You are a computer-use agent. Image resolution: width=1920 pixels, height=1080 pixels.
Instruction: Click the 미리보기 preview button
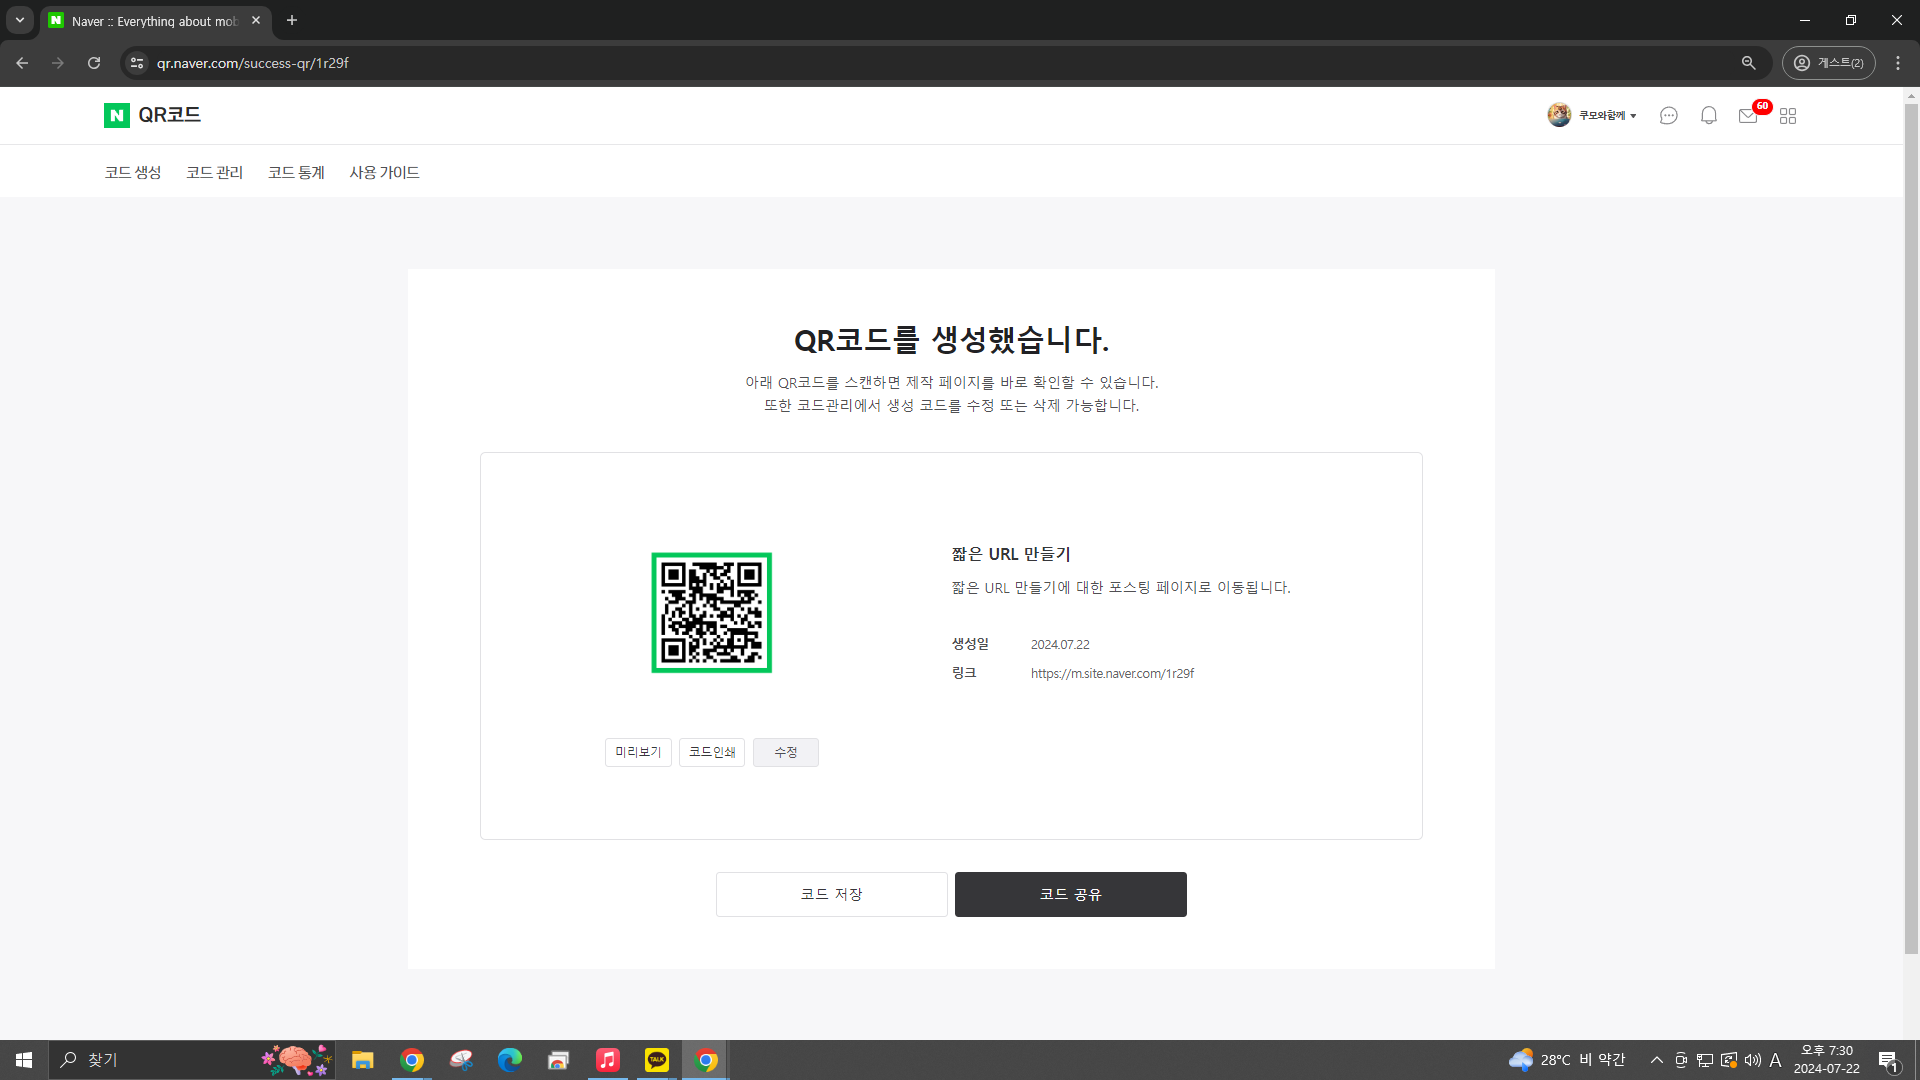coord(637,752)
